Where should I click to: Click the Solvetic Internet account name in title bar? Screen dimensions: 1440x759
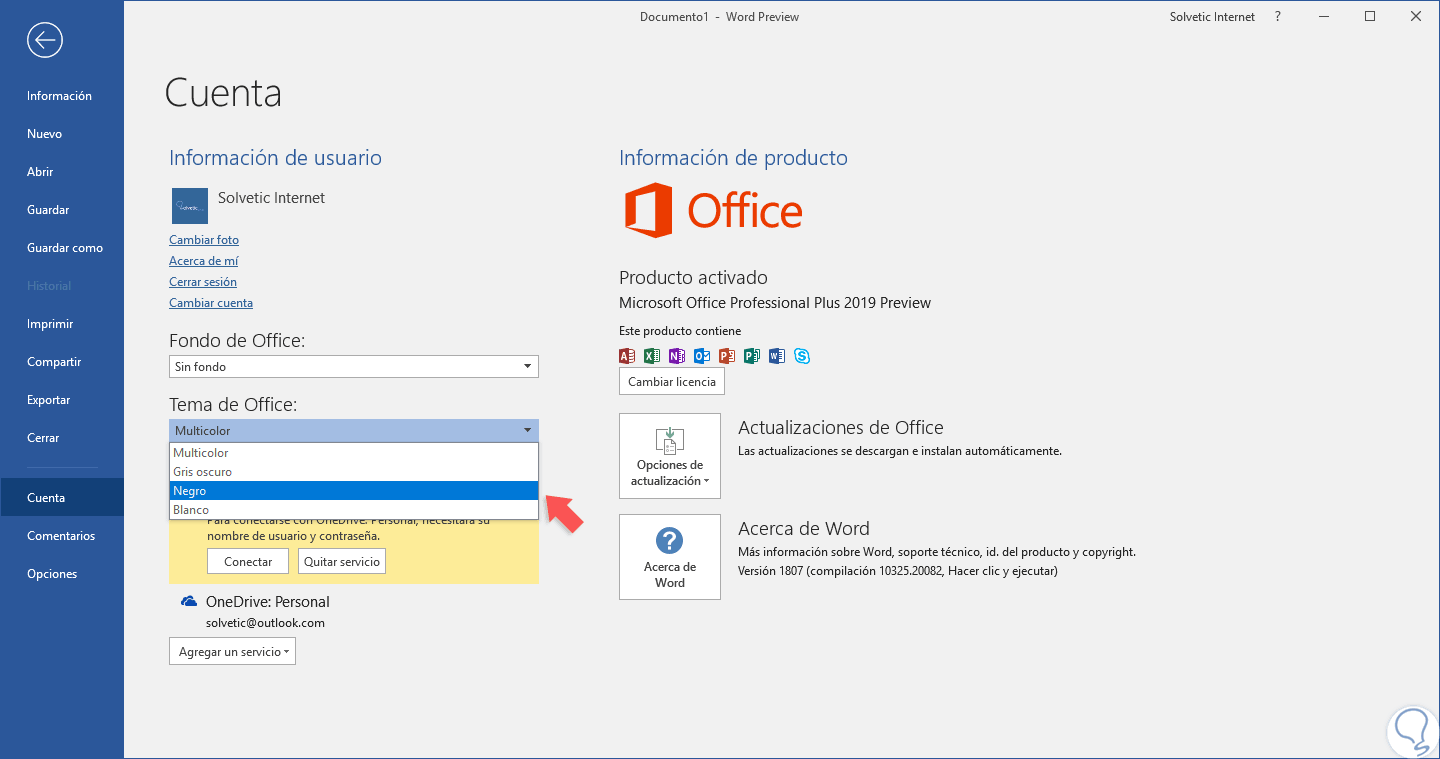(x=1212, y=17)
